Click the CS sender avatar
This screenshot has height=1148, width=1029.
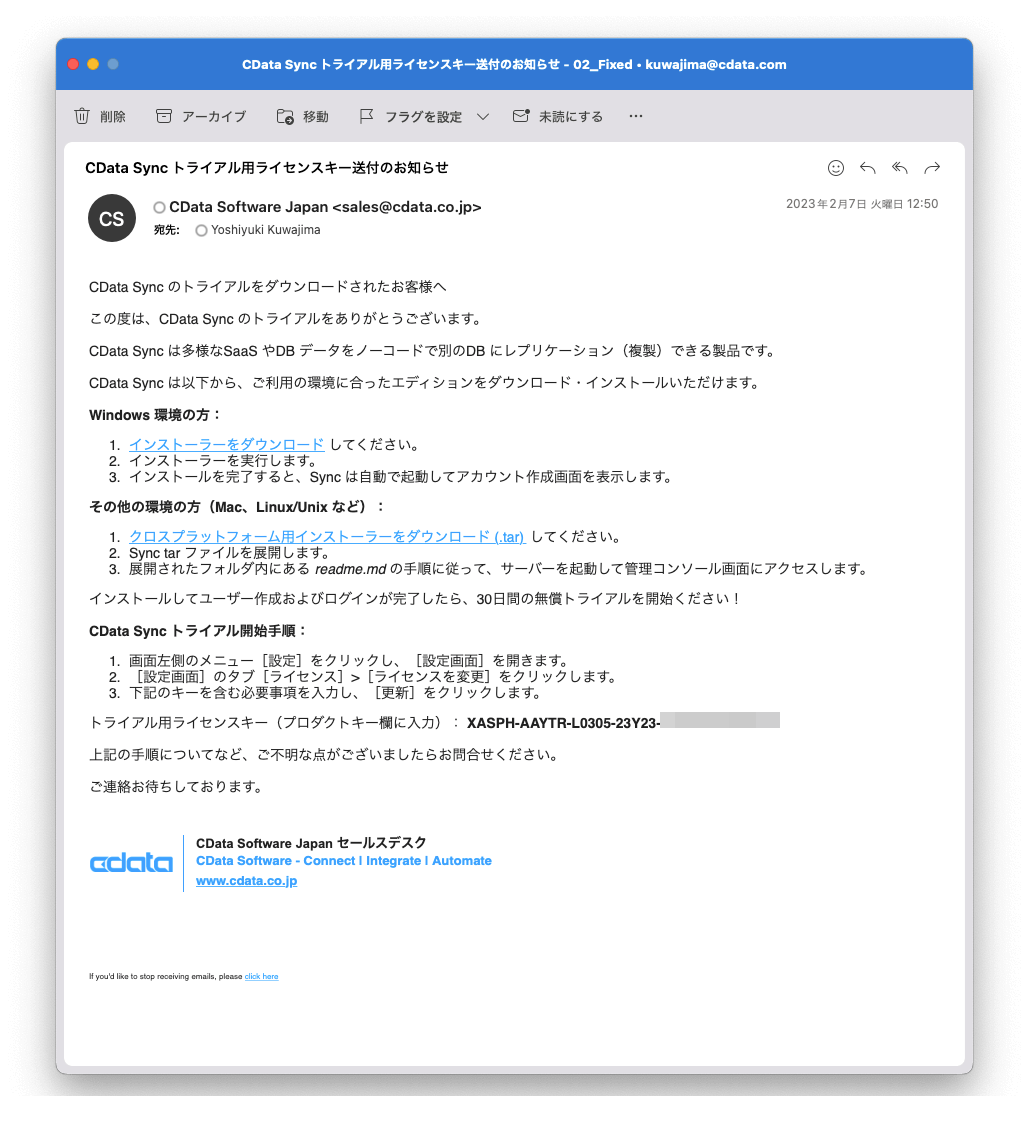click(x=112, y=218)
